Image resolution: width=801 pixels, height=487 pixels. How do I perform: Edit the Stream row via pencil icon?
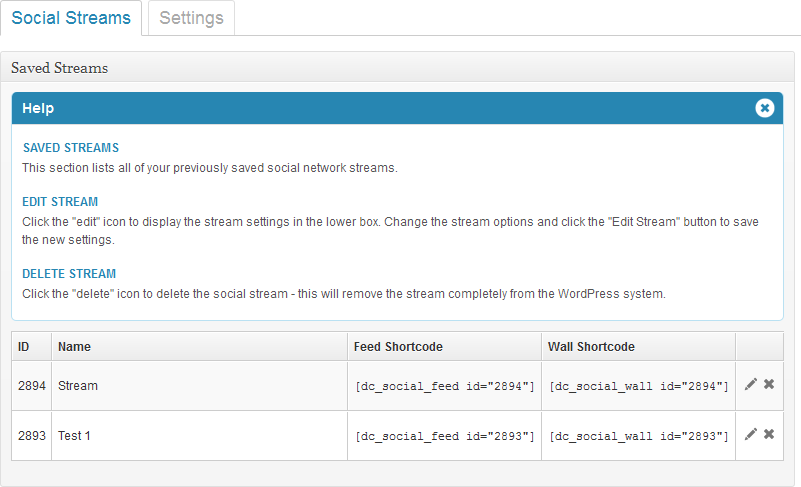[750, 384]
